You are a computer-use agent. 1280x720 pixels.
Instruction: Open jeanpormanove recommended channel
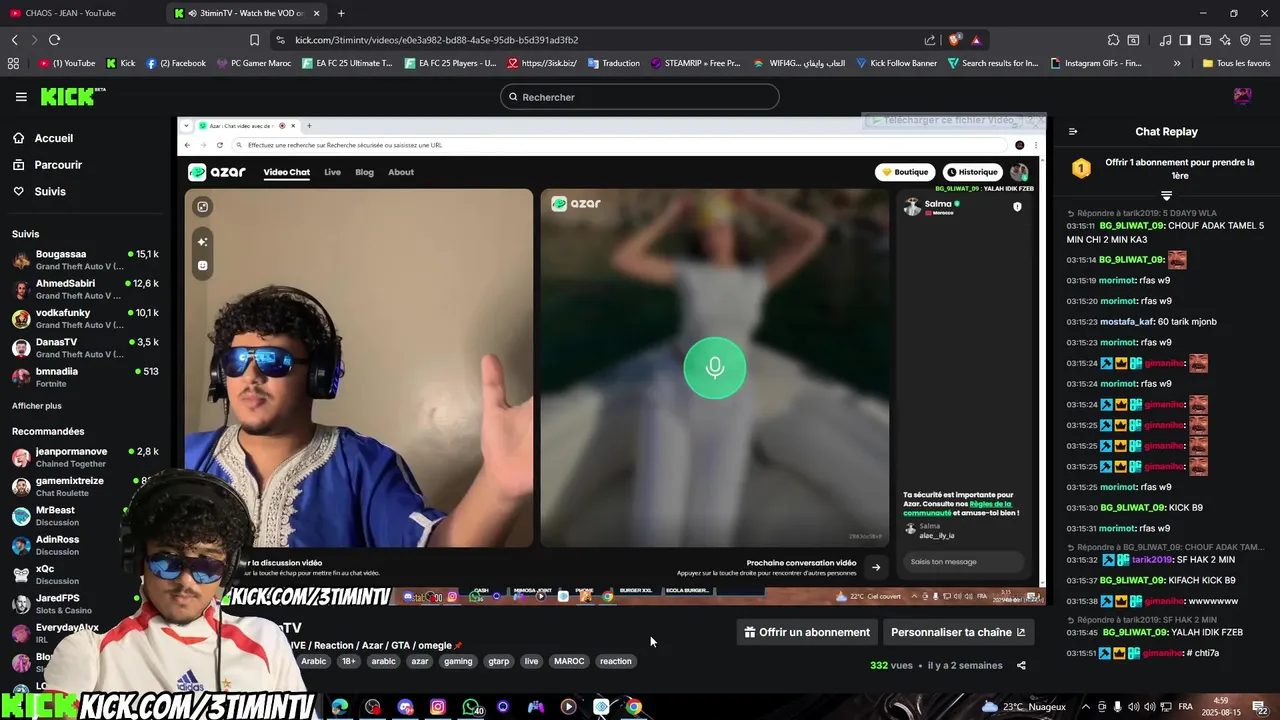click(x=85, y=457)
